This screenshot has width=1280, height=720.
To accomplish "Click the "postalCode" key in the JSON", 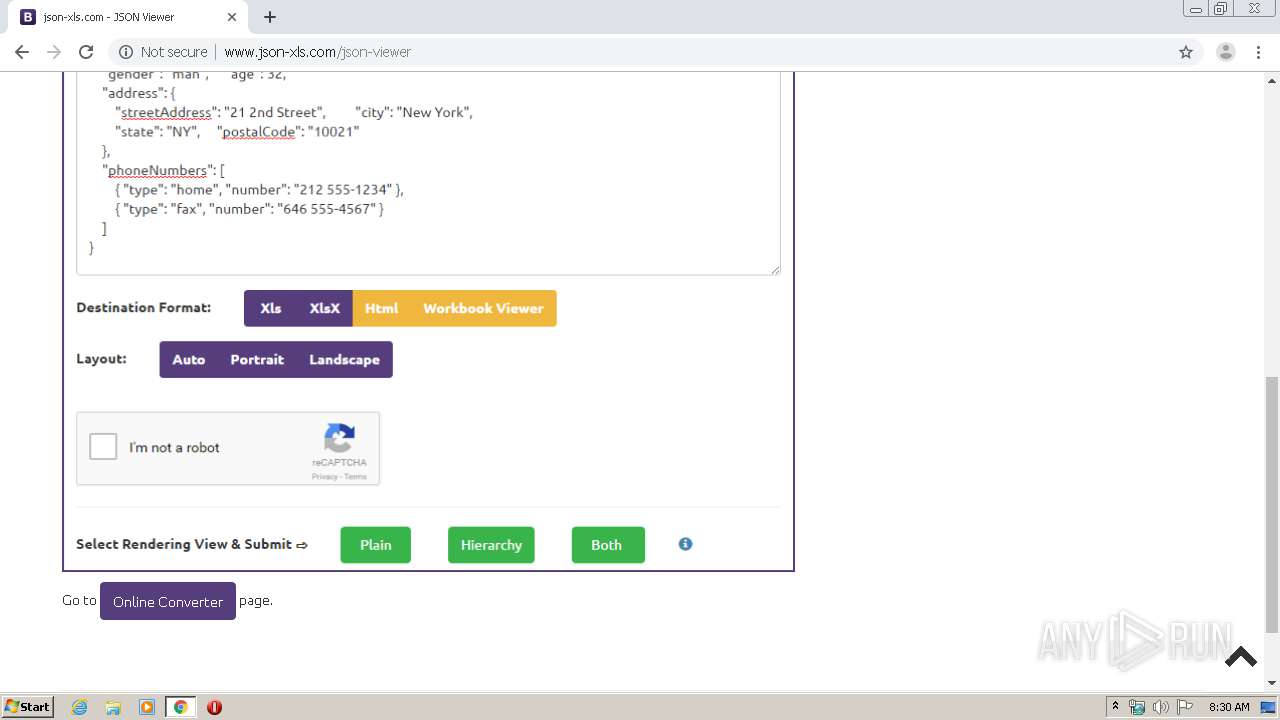I will click(258, 131).
